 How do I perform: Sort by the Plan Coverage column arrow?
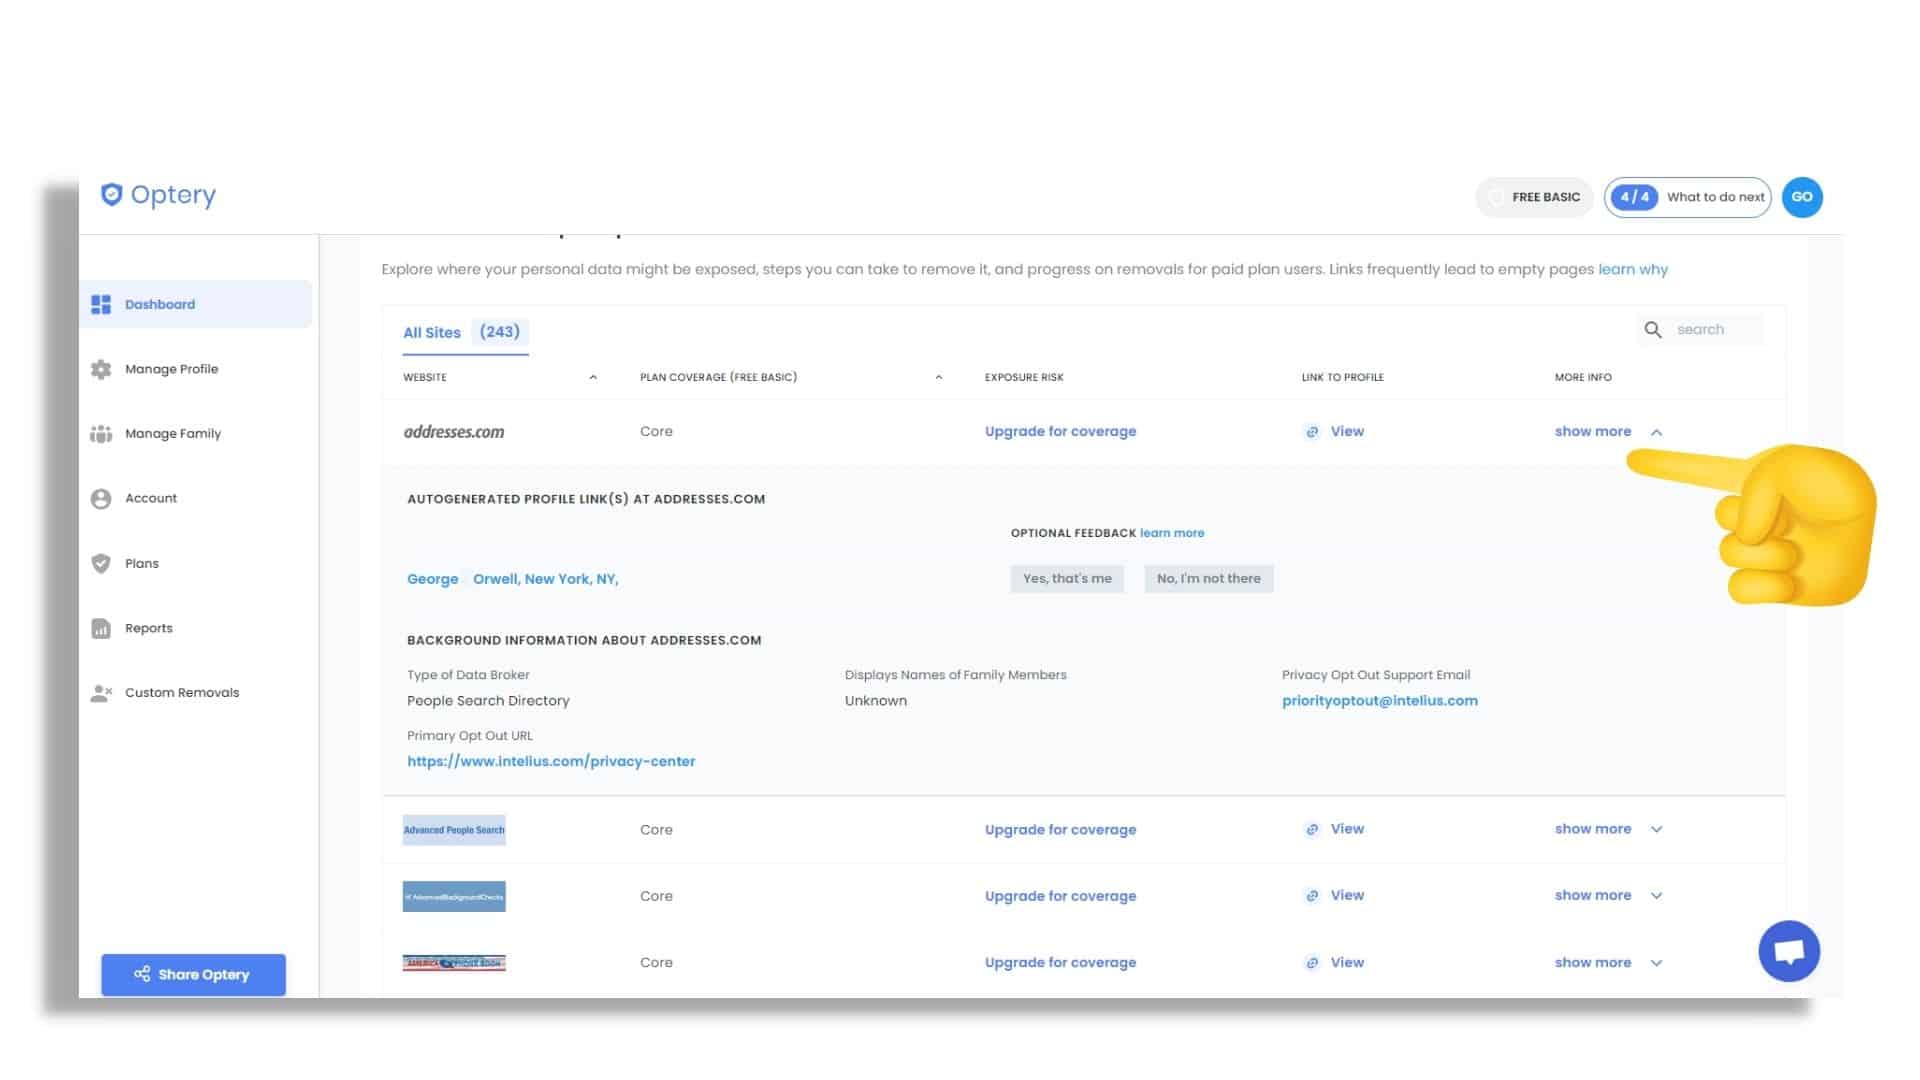(x=939, y=377)
